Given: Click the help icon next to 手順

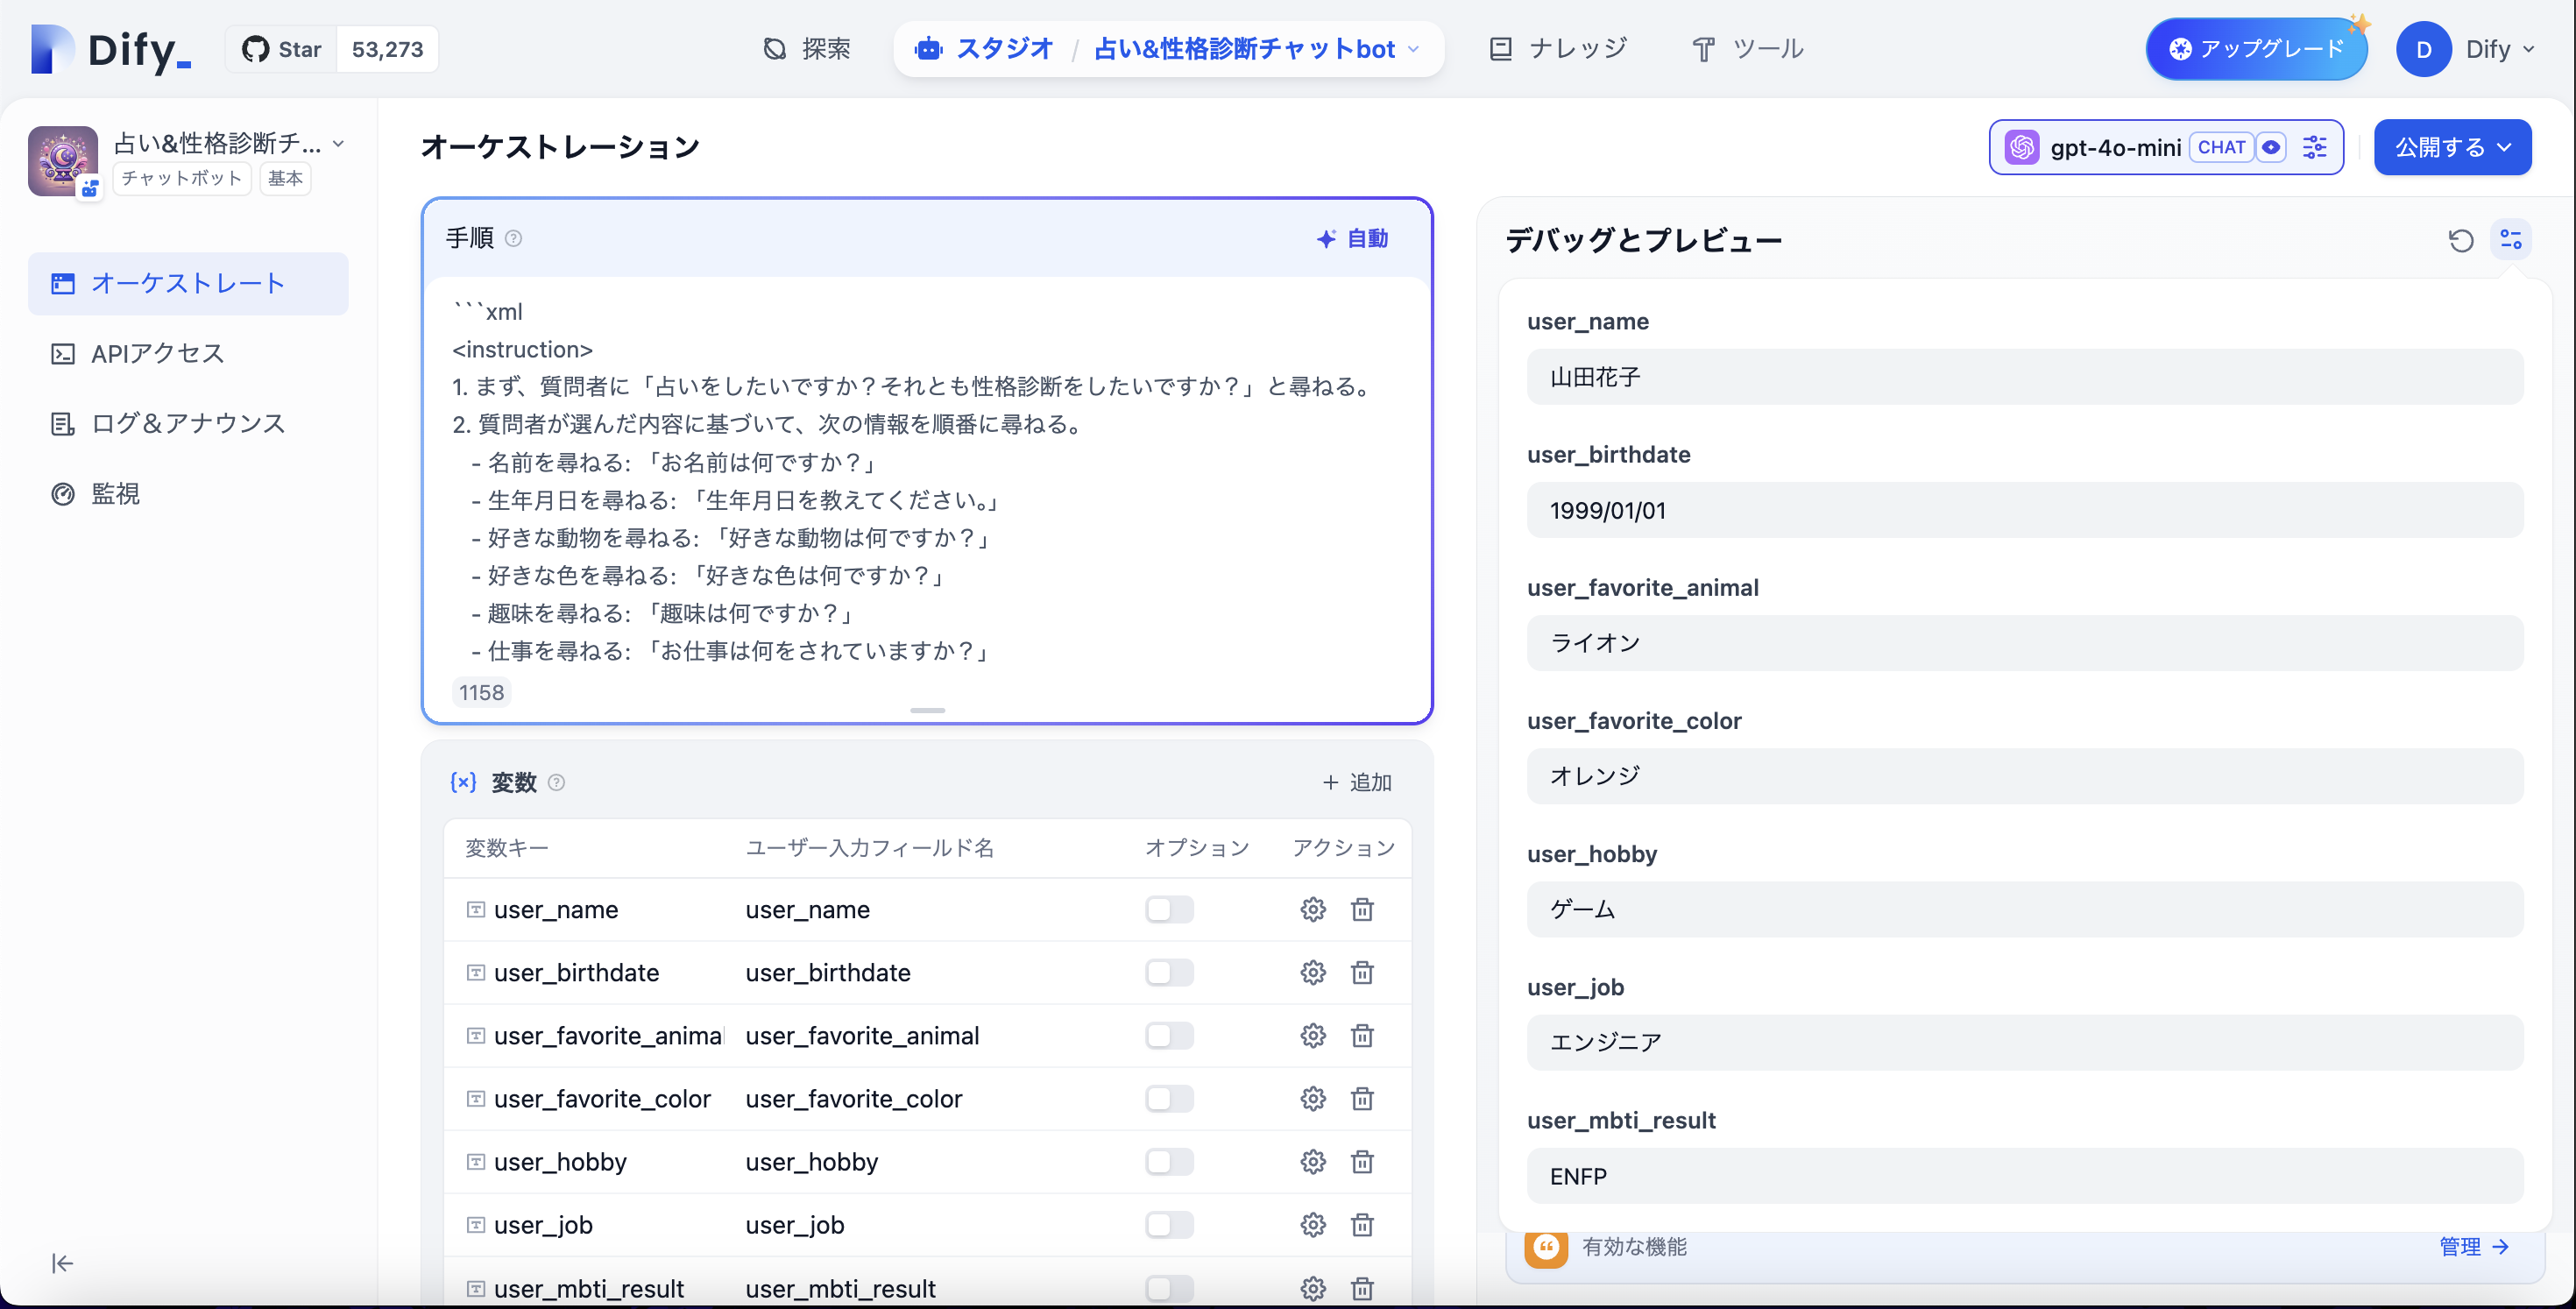Looking at the screenshot, I should click(514, 239).
